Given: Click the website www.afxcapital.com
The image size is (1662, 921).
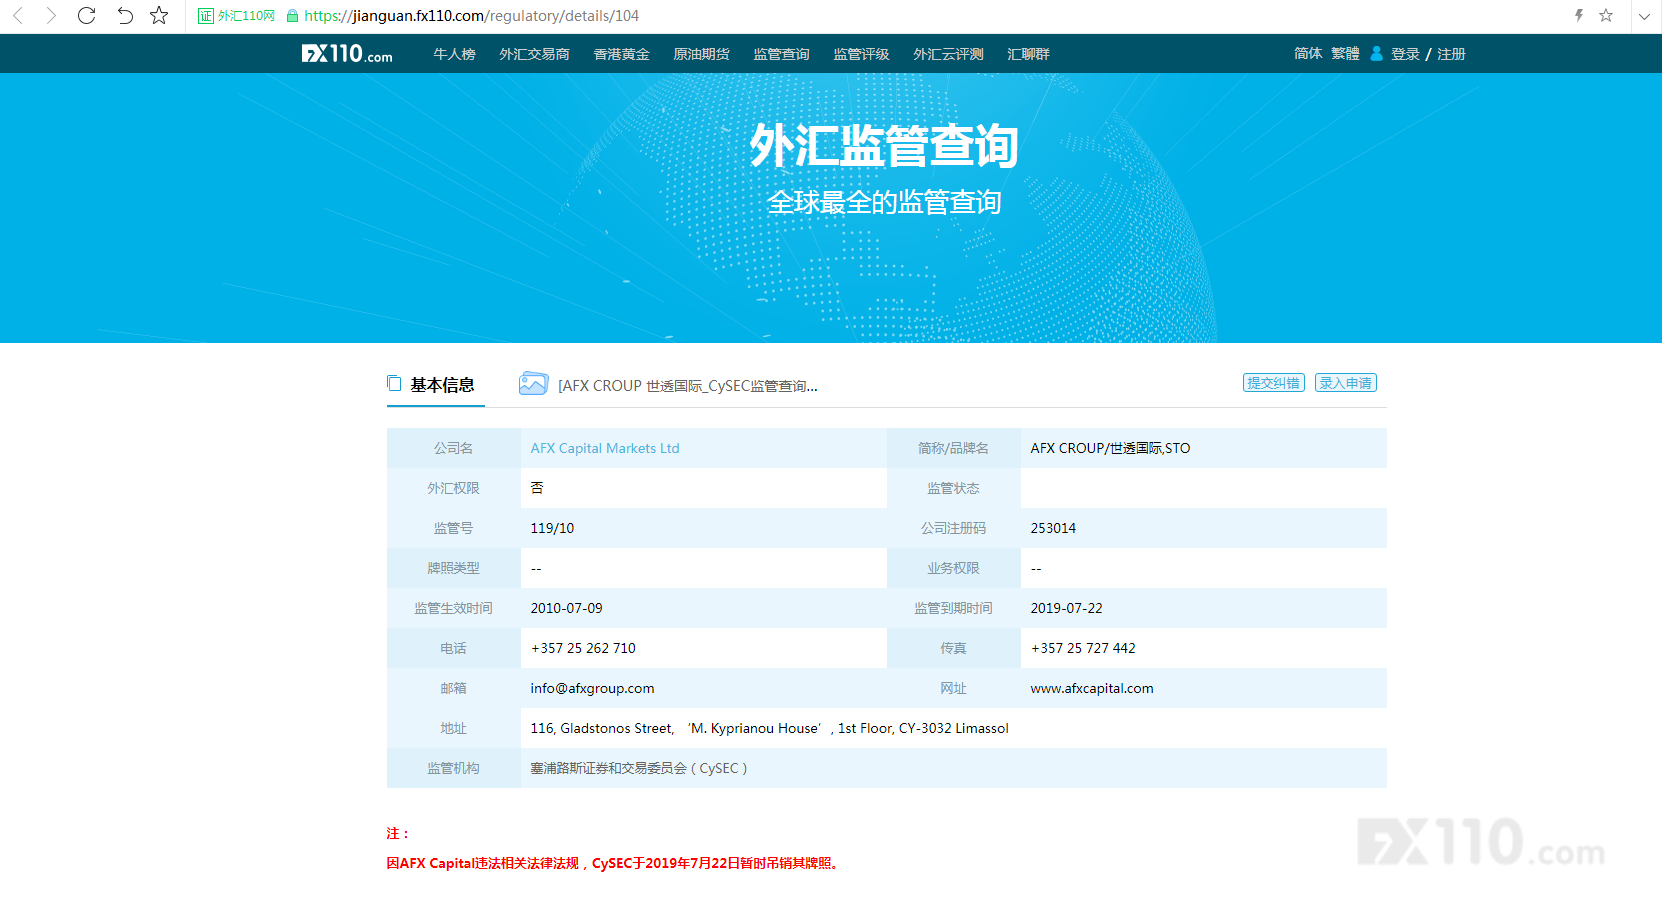Looking at the screenshot, I should point(1092,688).
